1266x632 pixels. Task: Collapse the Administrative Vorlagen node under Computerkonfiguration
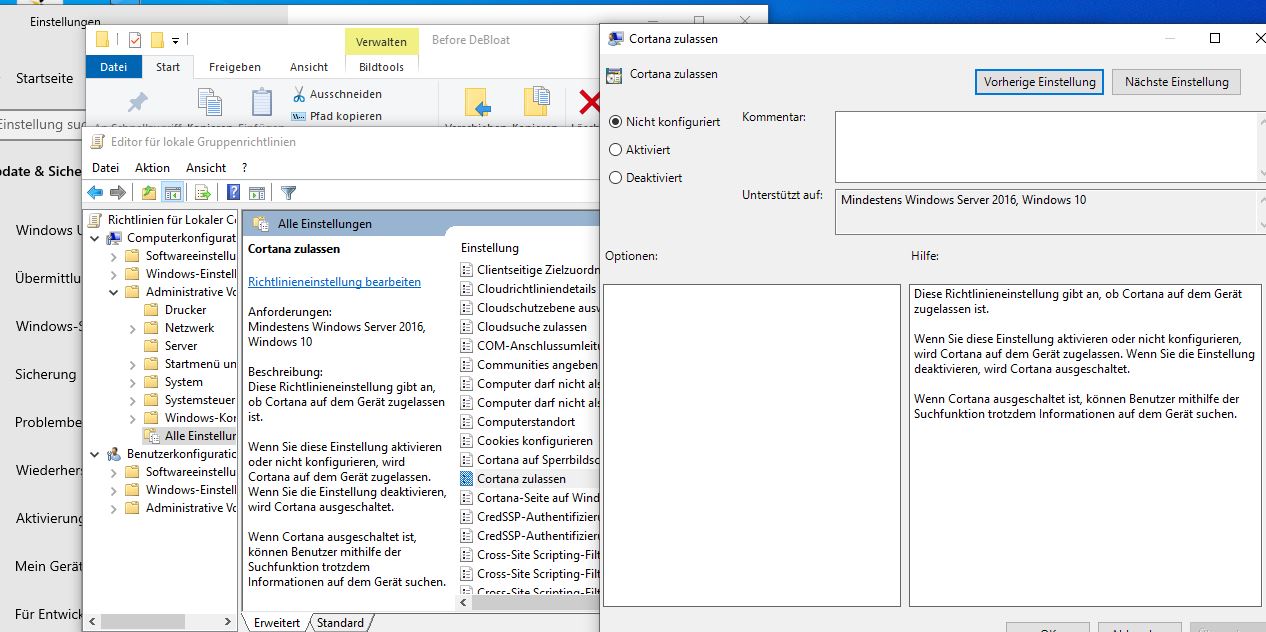click(x=114, y=292)
